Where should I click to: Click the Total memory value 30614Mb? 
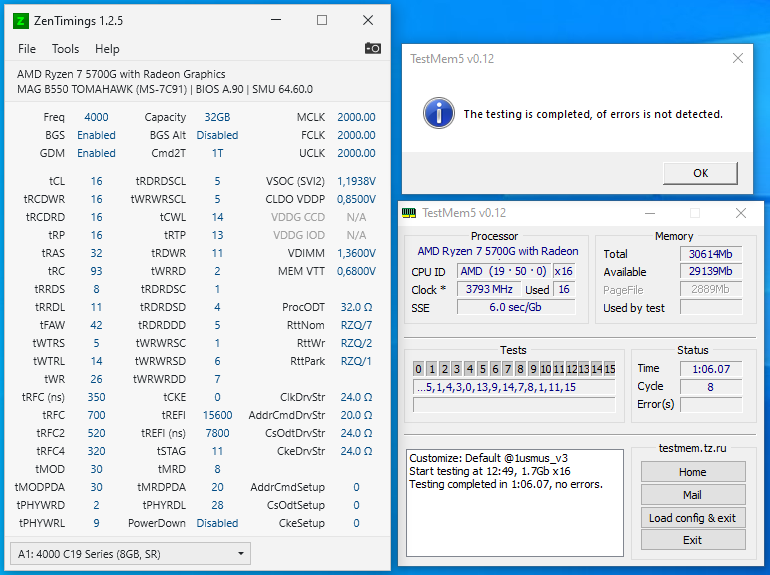point(711,254)
